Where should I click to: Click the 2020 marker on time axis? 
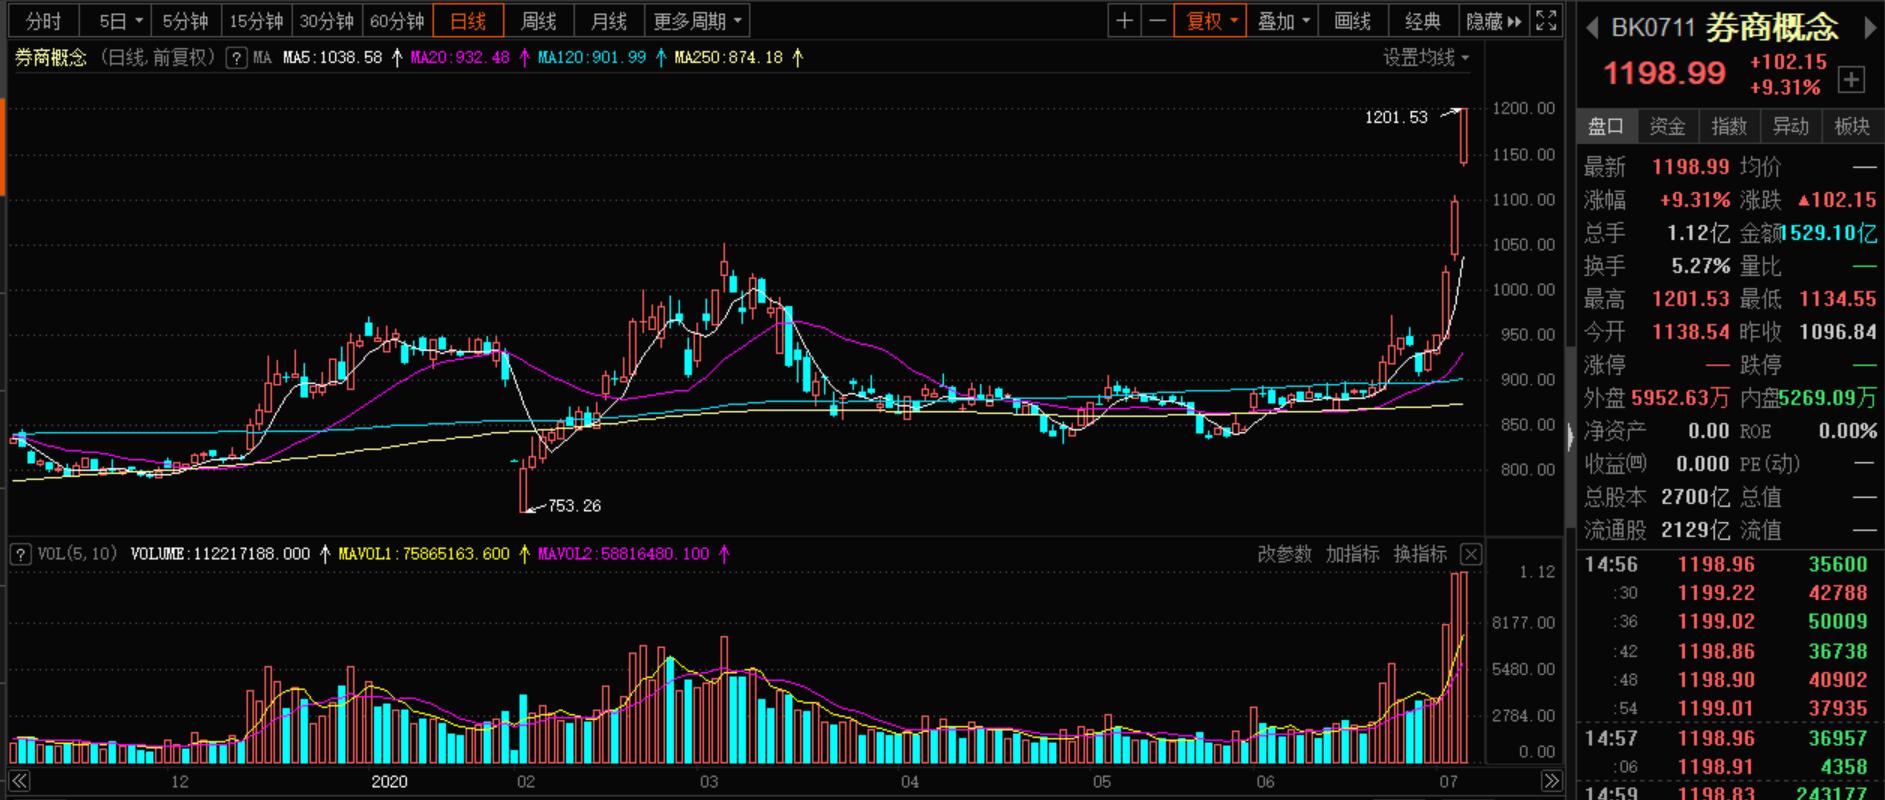(x=389, y=782)
